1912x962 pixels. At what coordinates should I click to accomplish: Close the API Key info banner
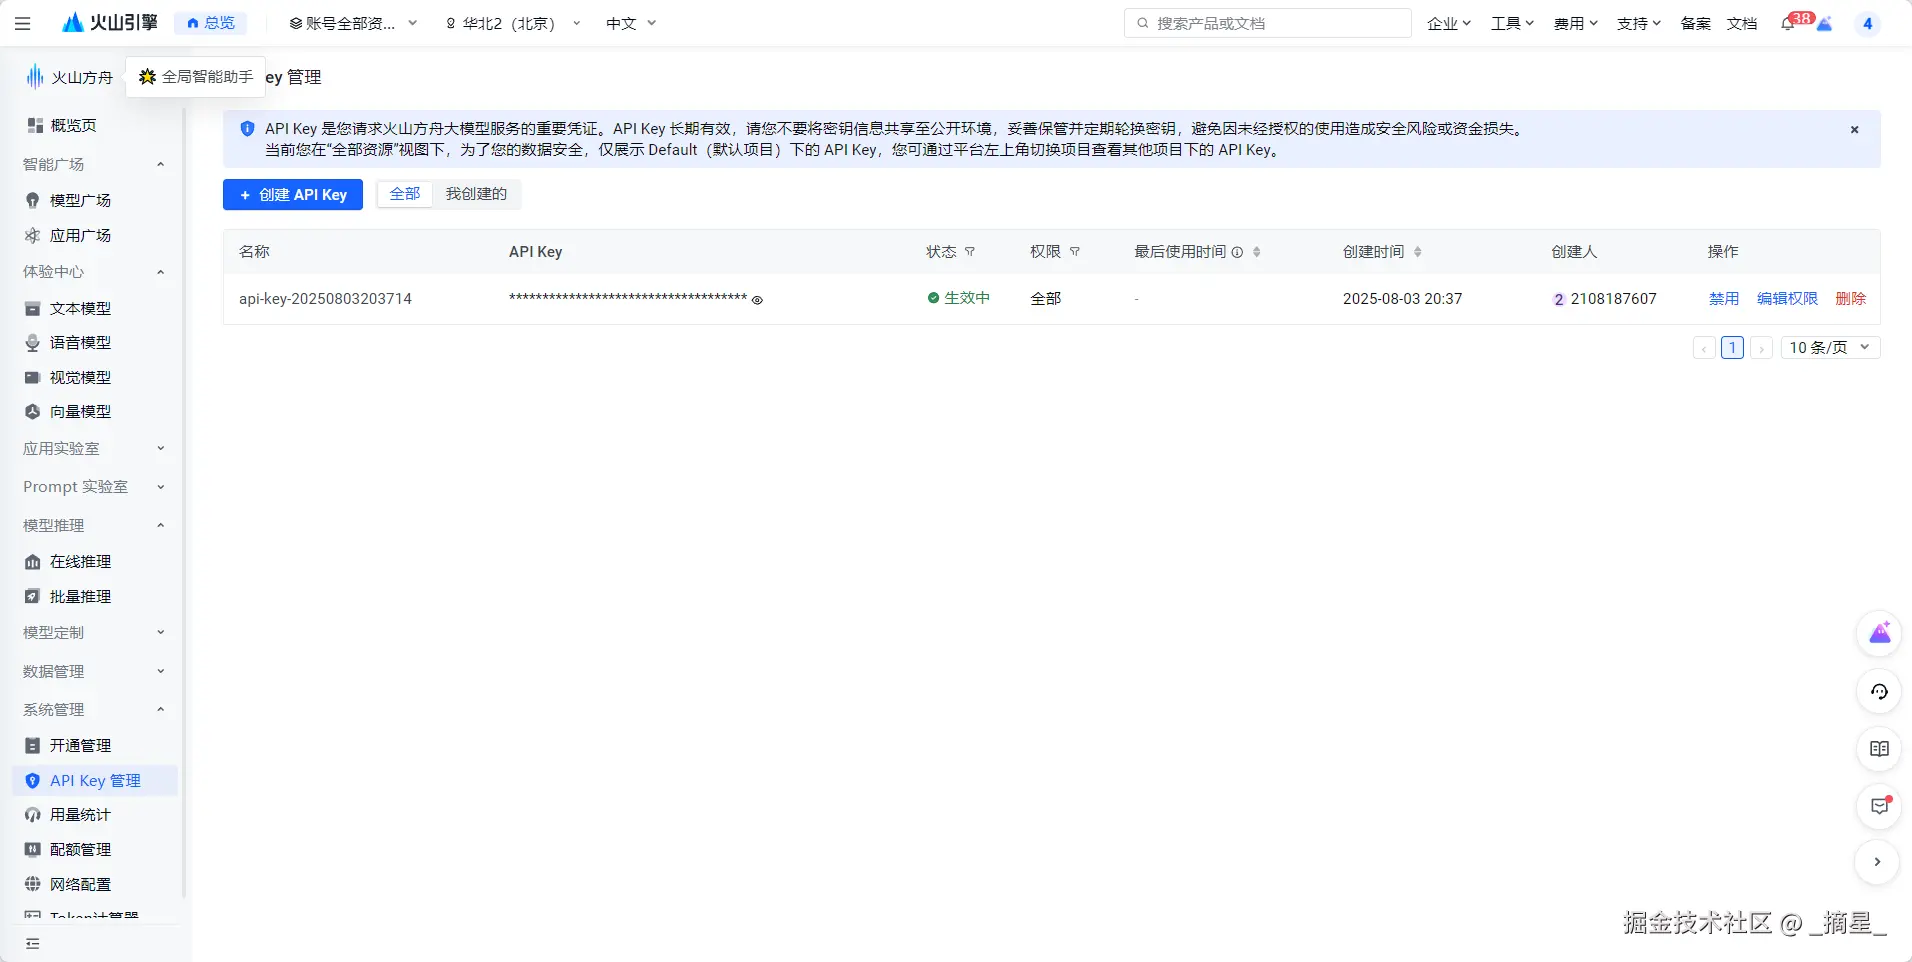coord(1854,129)
